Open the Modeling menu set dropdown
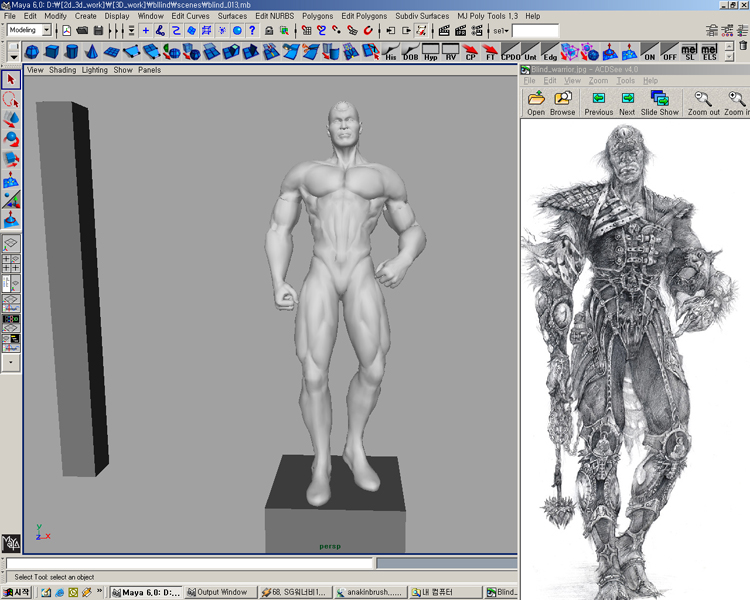 point(46,31)
